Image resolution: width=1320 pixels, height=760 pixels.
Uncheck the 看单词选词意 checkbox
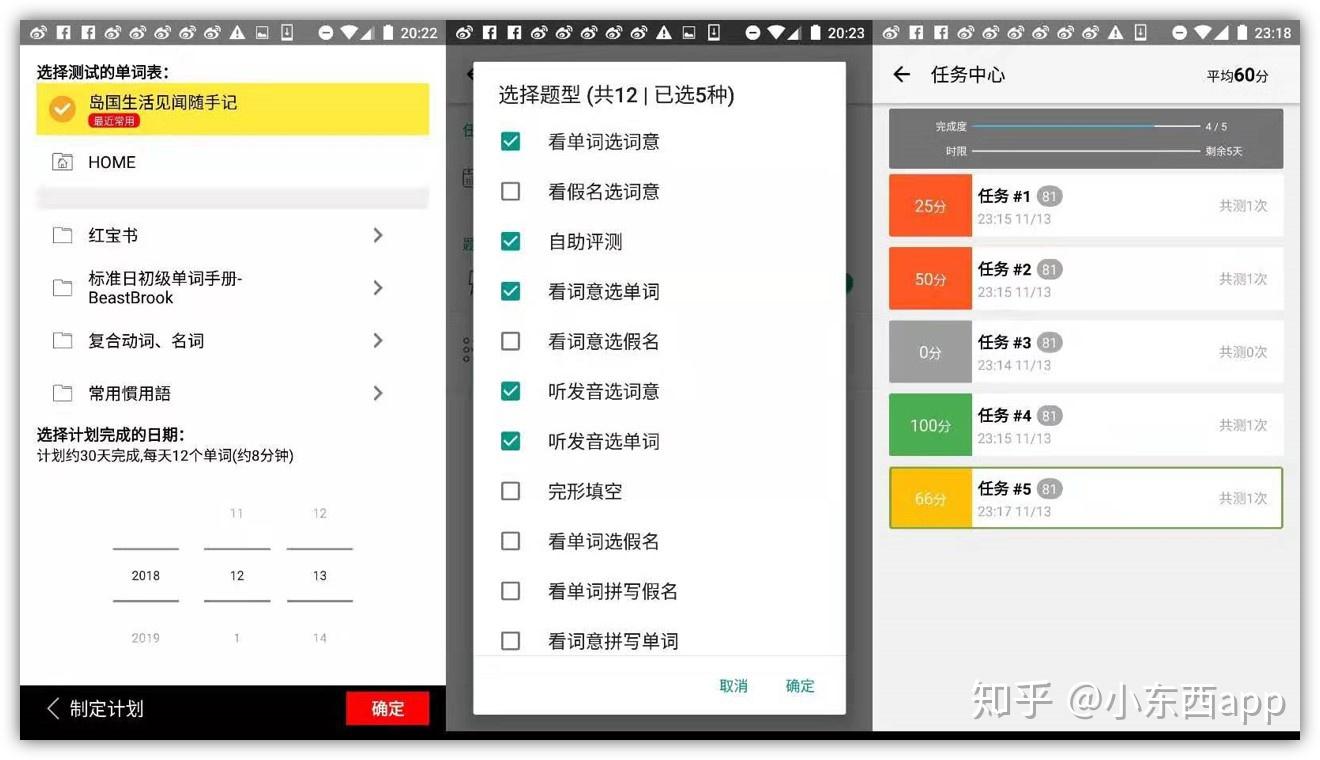[510, 141]
